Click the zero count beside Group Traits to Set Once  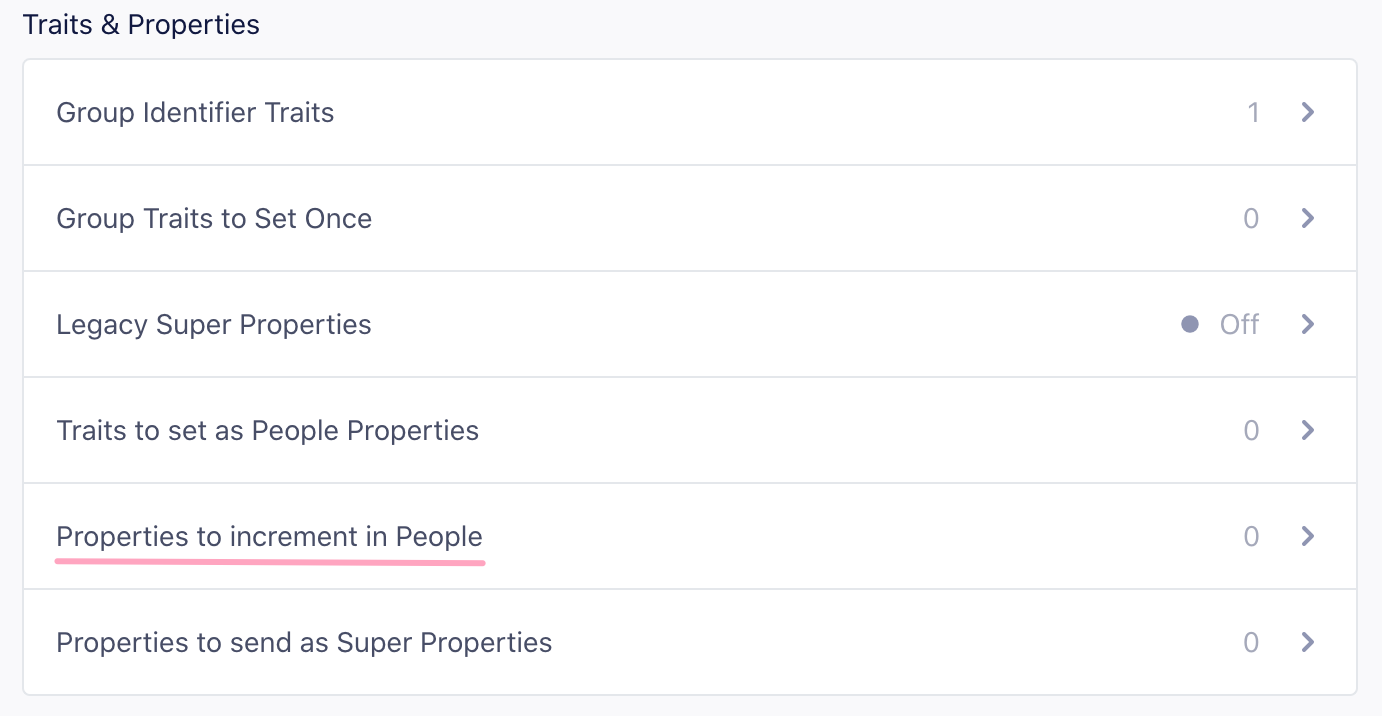pyautogui.click(x=1251, y=218)
